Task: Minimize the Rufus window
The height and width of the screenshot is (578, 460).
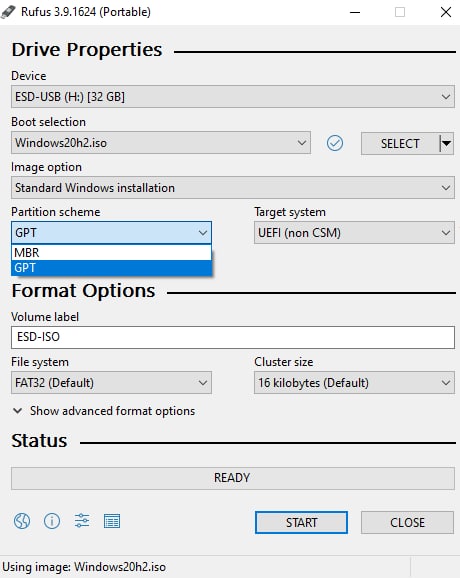Action: pyautogui.click(x=355, y=12)
